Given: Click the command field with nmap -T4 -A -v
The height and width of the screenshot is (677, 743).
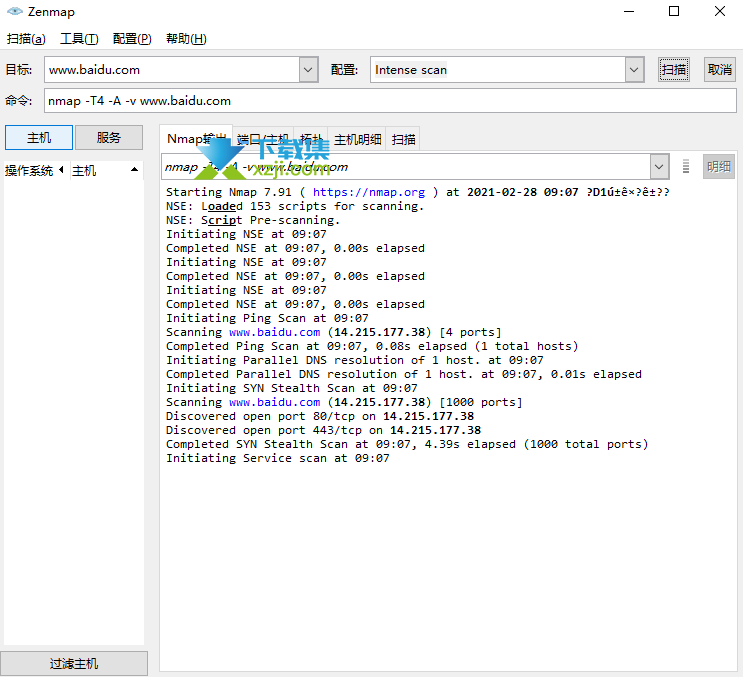Looking at the screenshot, I should (390, 100).
